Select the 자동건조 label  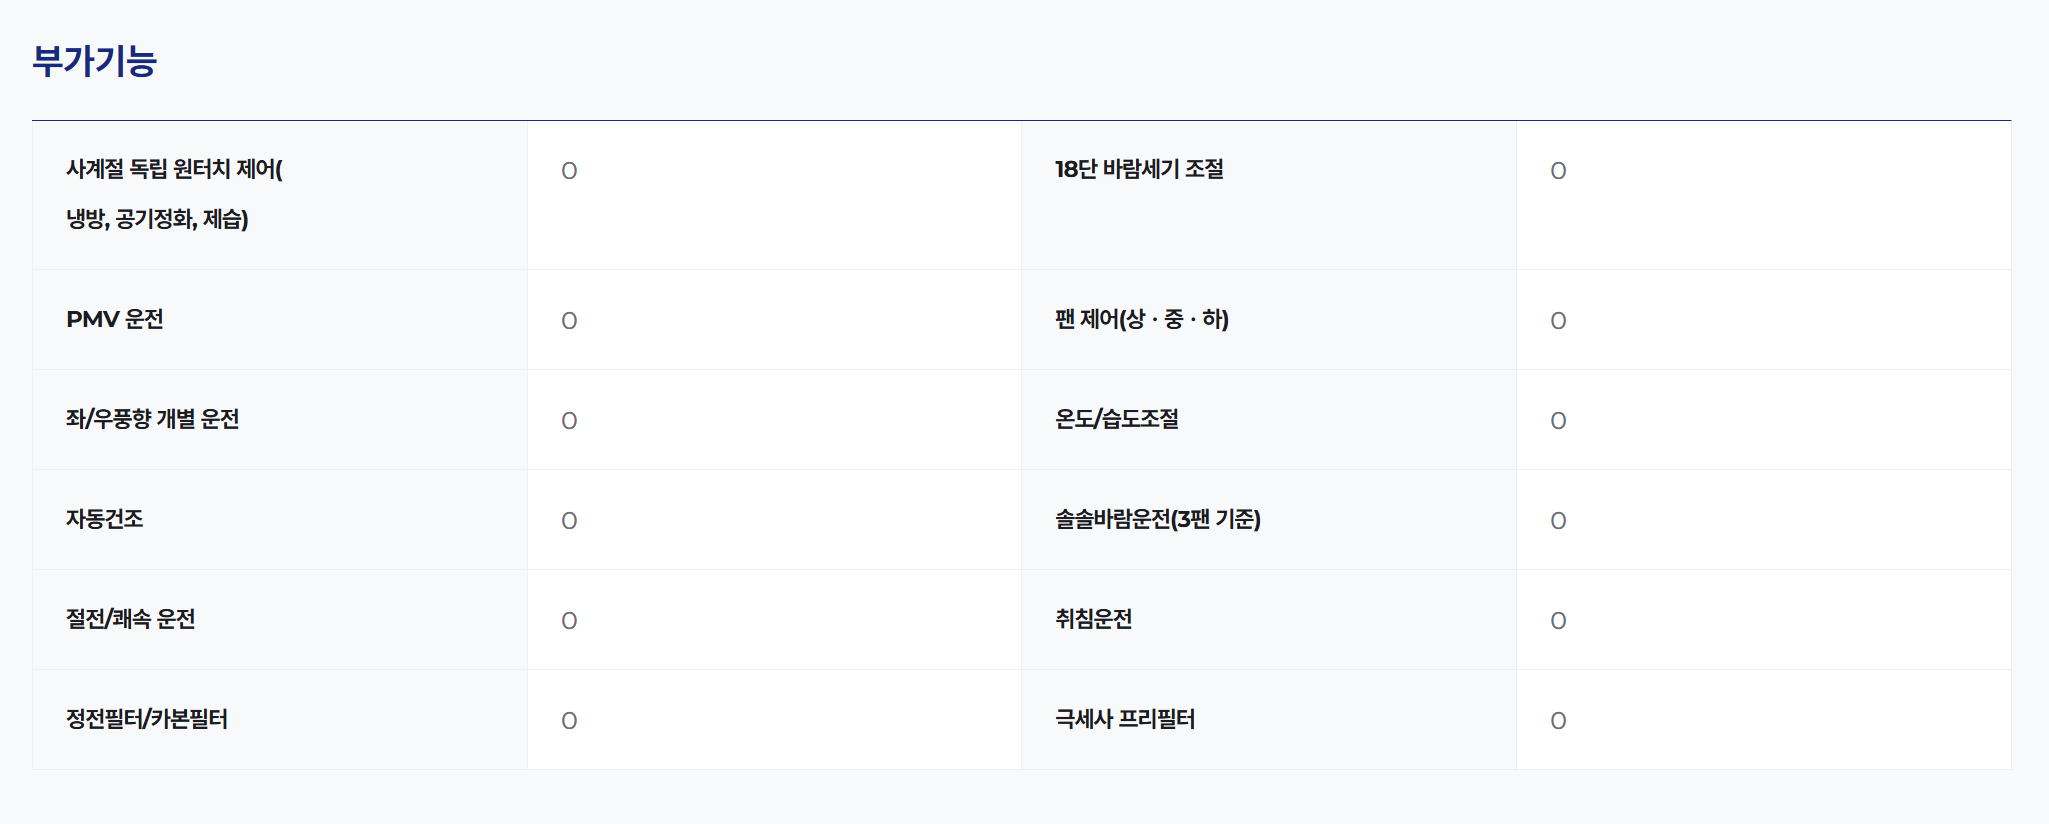point(105,519)
